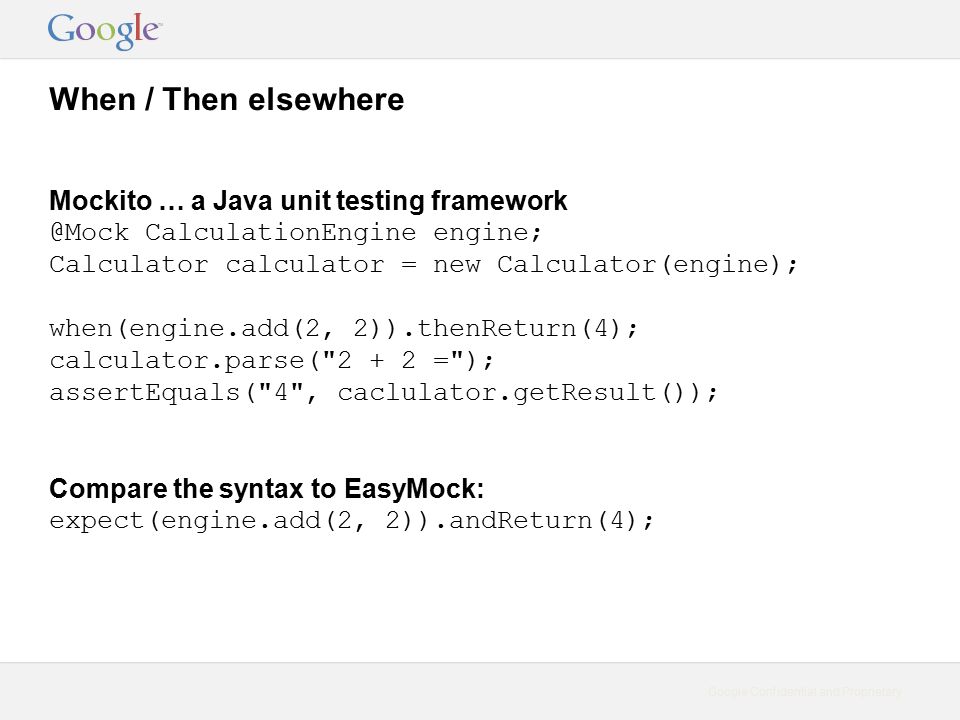960x720 pixels.
Task: Click the 'calculator.parse("2 + 2 =");' code line
Action: 271,360
